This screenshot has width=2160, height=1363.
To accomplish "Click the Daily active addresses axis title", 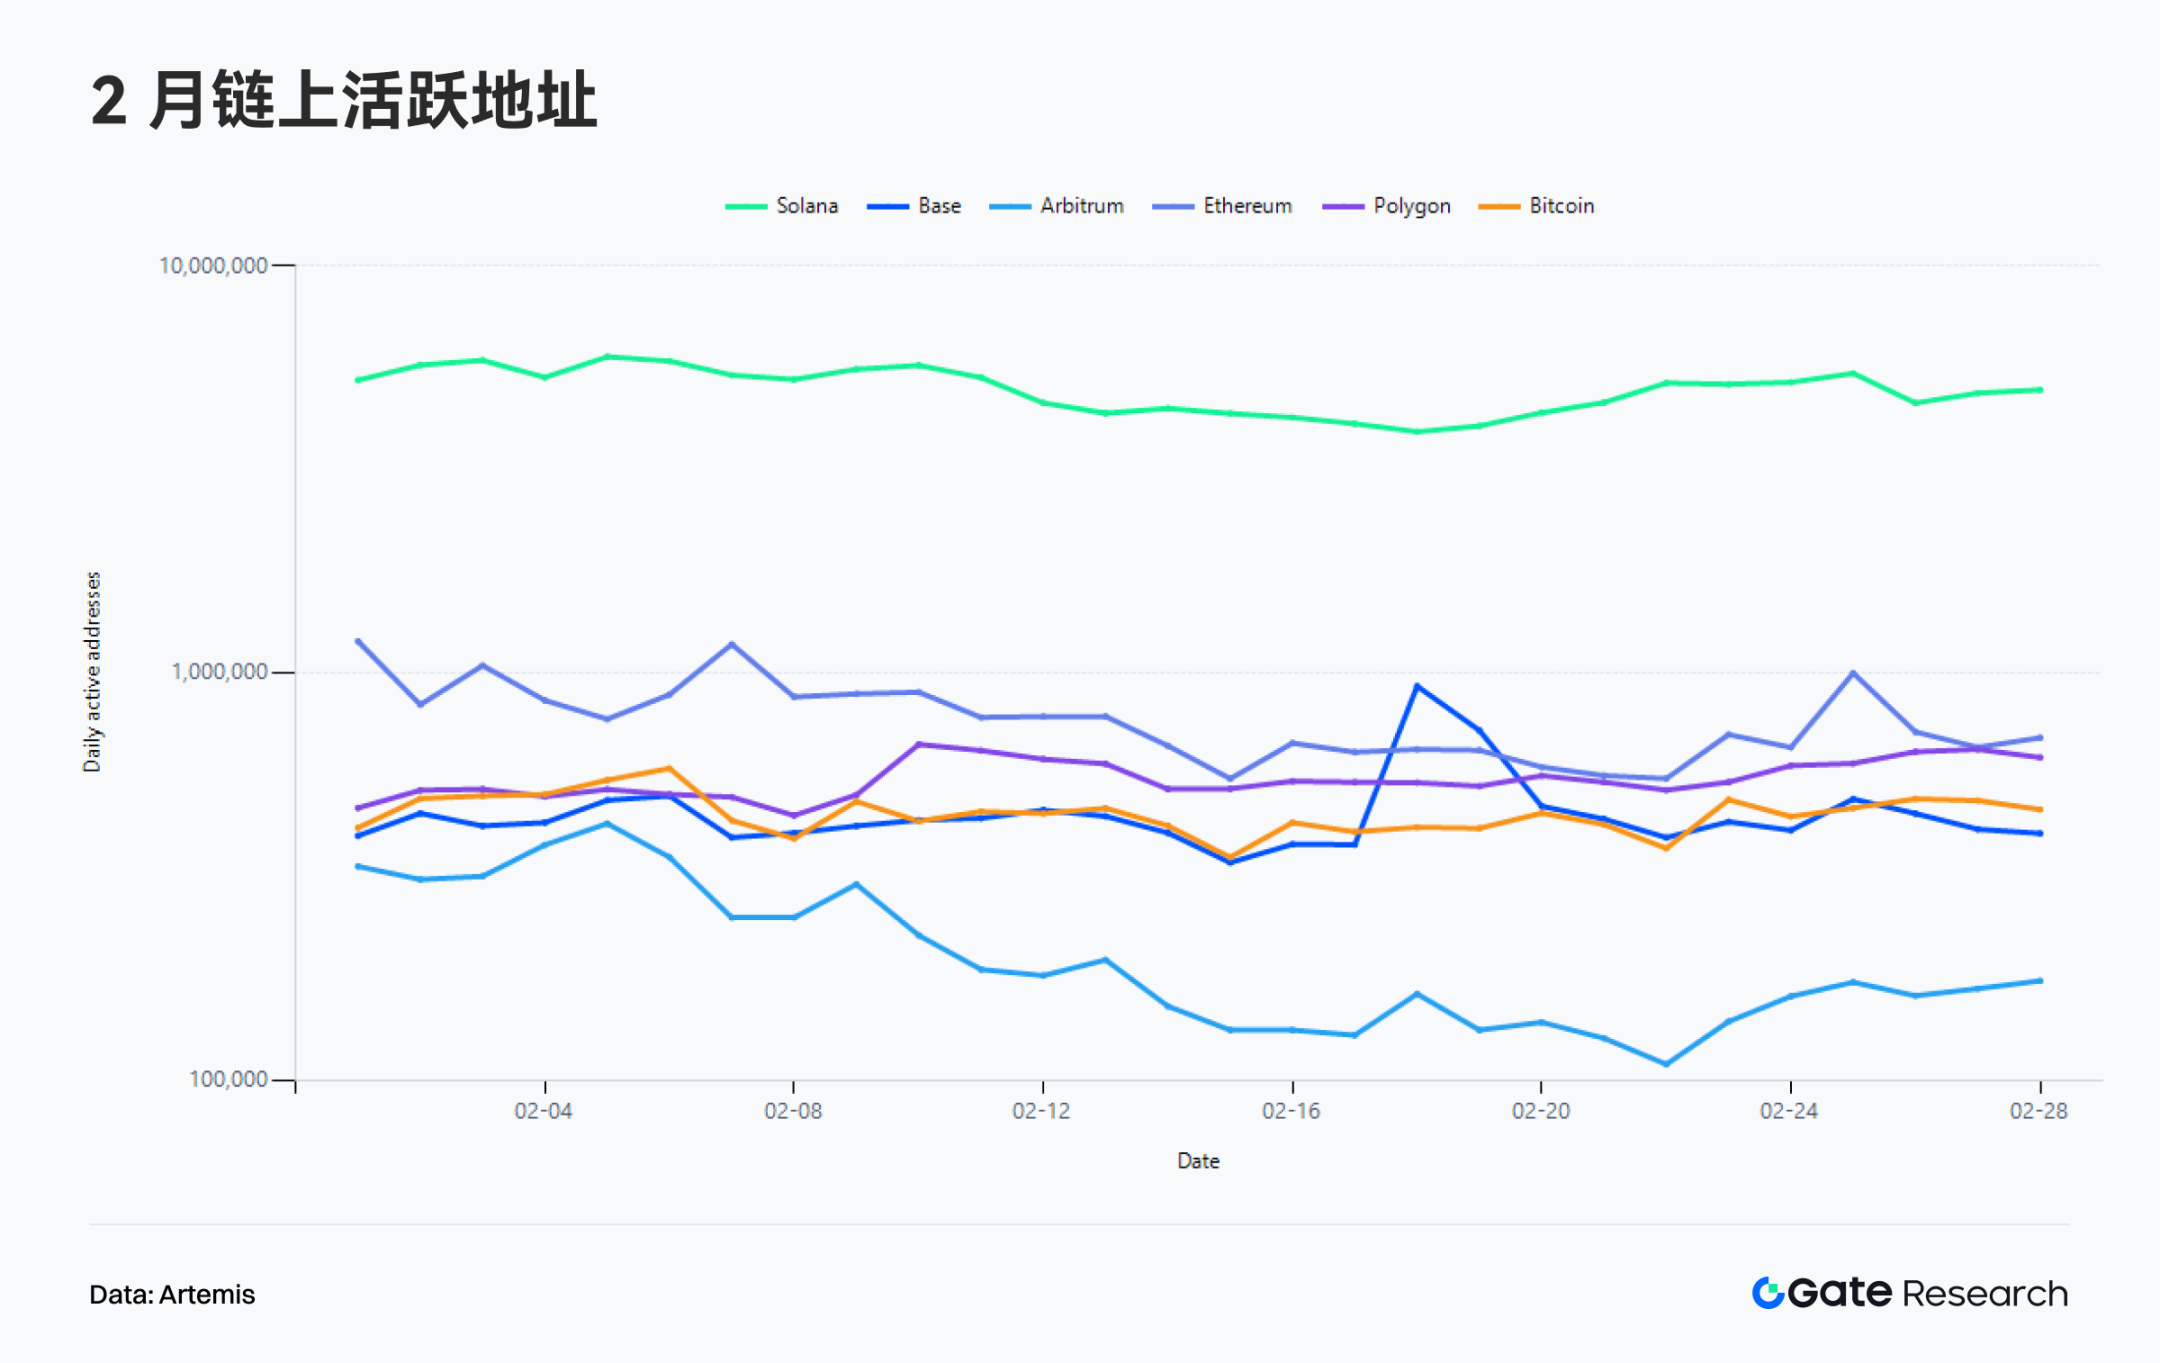I will click(92, 671).
